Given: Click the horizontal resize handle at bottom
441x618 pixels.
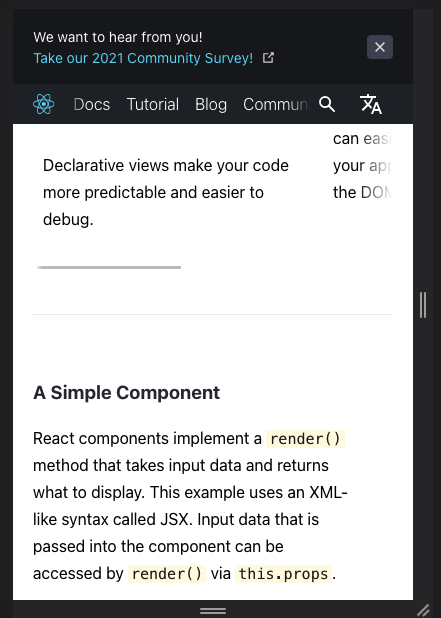Looking at the screenshot, I should point(213,611).
